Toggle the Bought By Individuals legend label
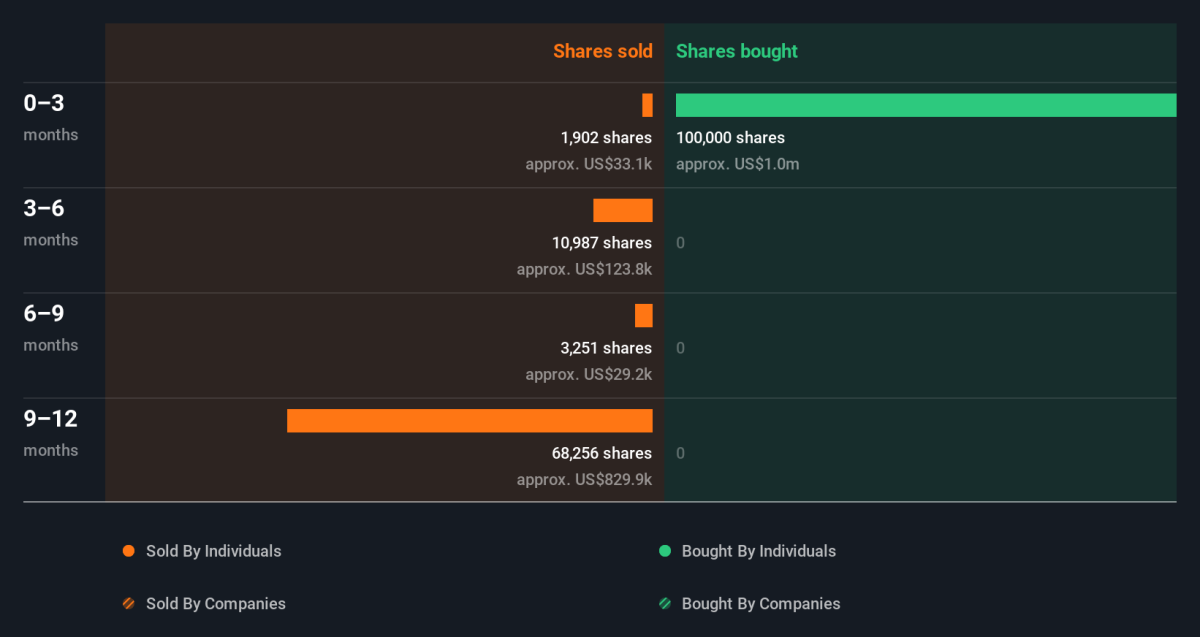Viewport: 1200px width, 637px height. point(758,551)
